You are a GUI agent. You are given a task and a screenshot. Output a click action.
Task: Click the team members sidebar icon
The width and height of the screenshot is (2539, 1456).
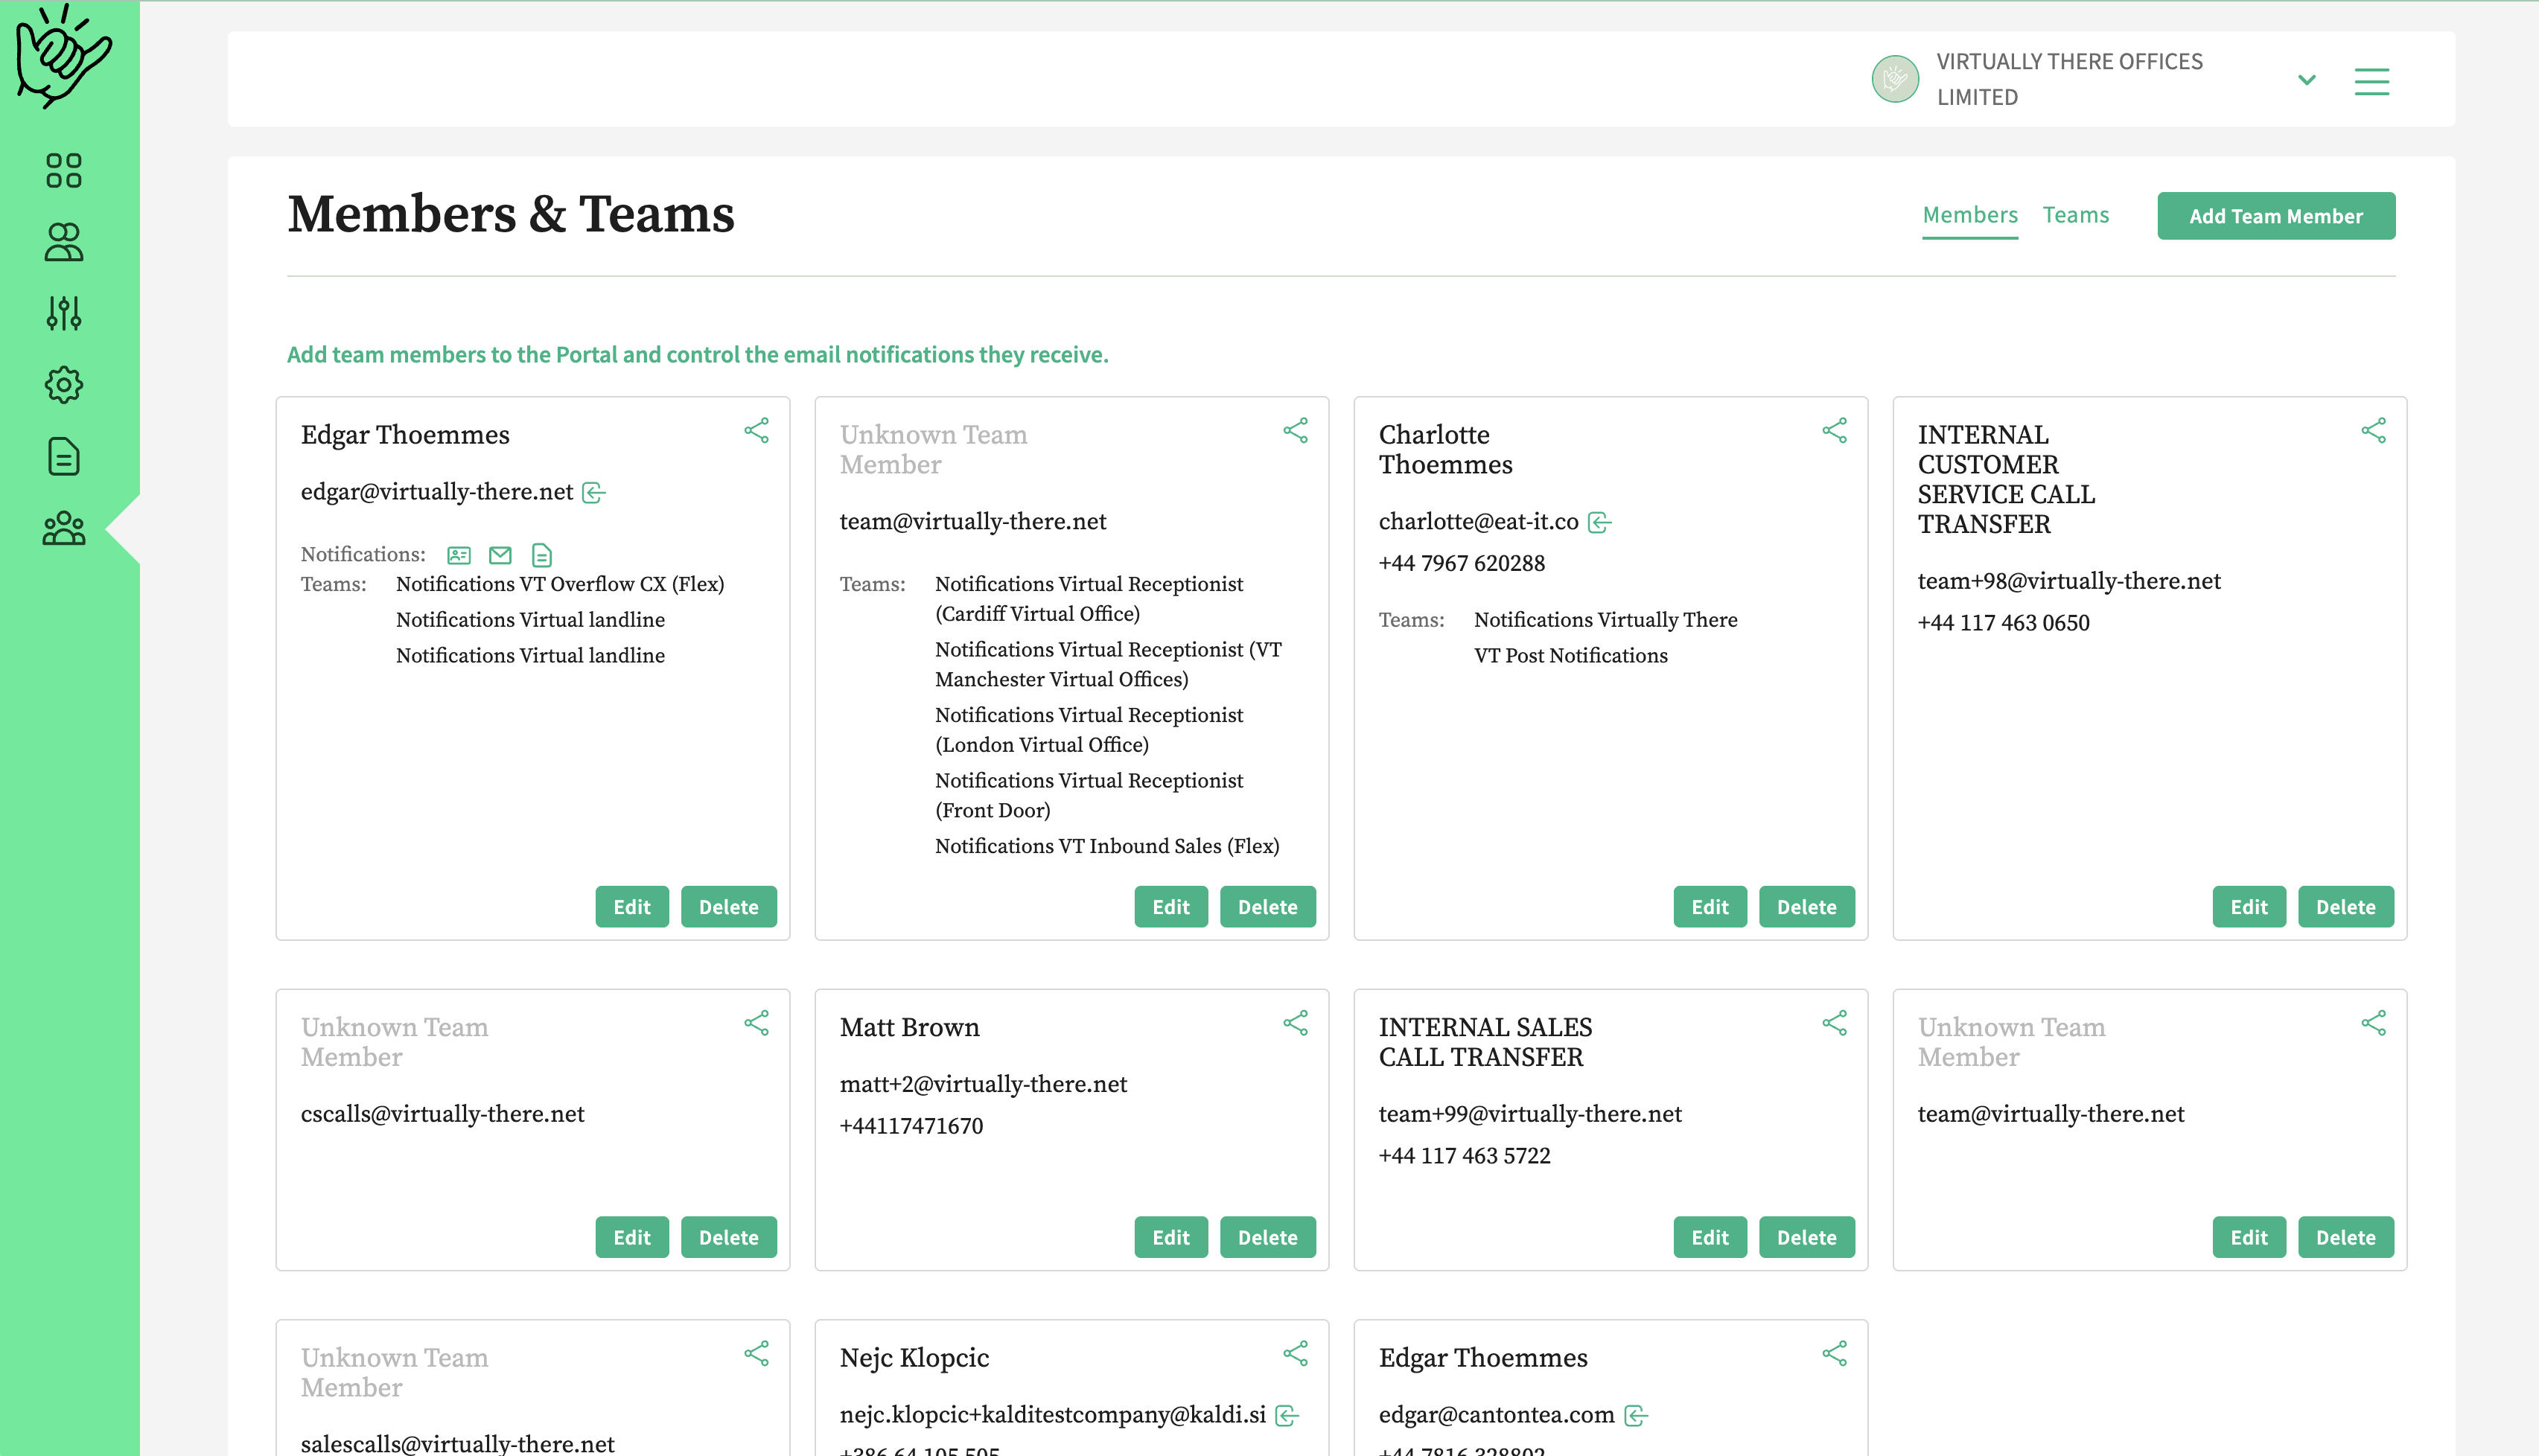click(x=63, y=528)
